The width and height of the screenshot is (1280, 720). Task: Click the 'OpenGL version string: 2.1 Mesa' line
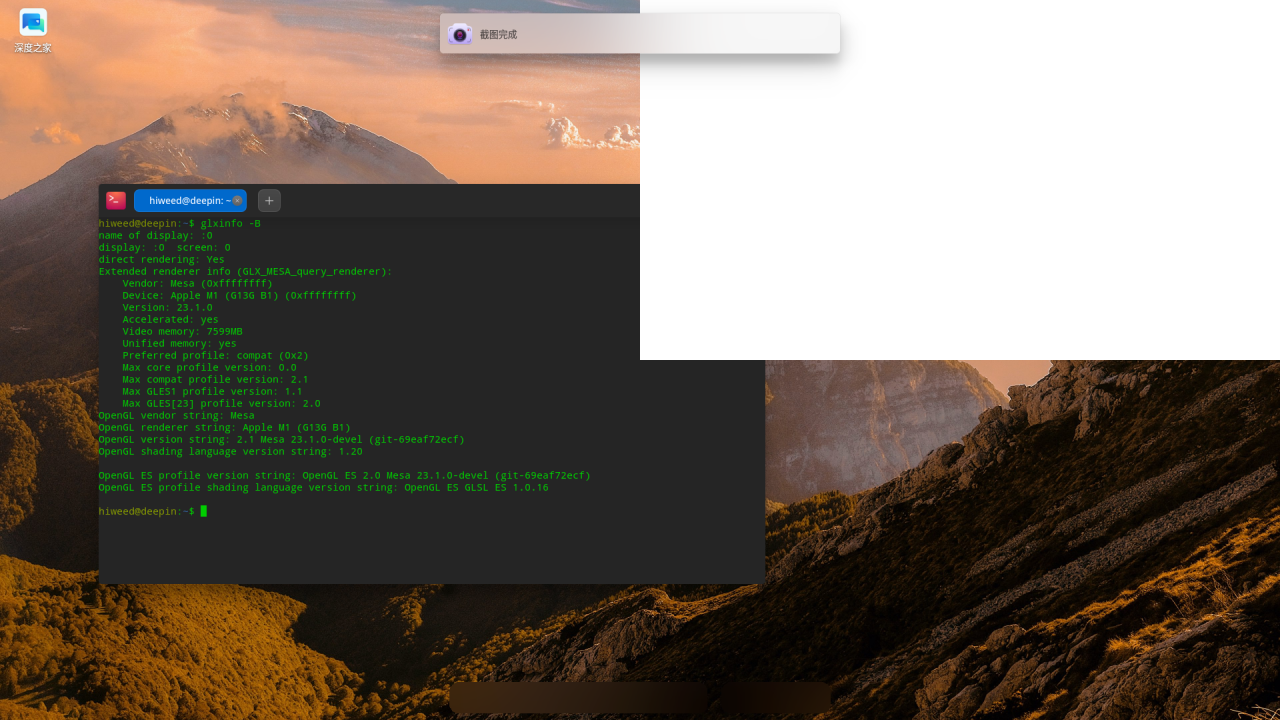282,440
